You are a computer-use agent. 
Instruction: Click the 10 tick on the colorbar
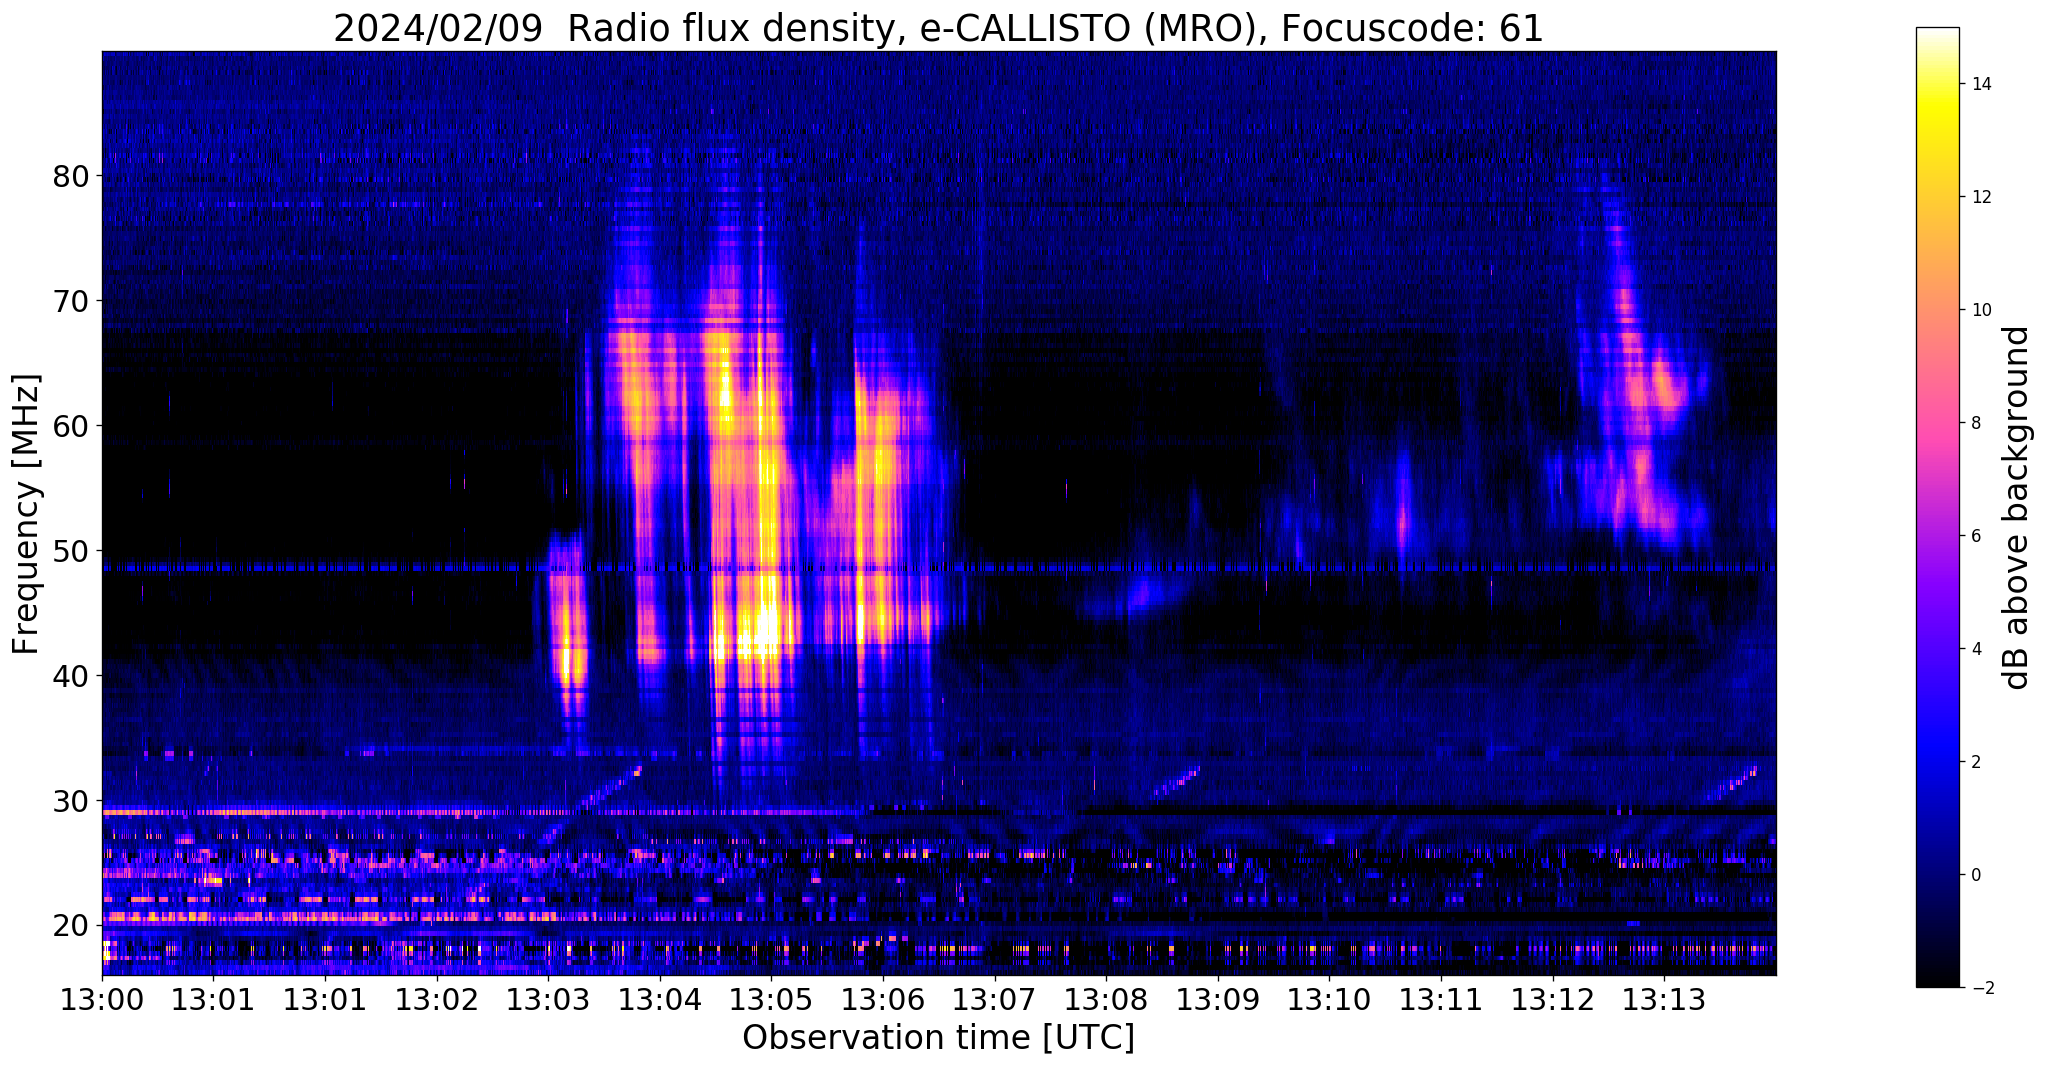[1981, 310]
